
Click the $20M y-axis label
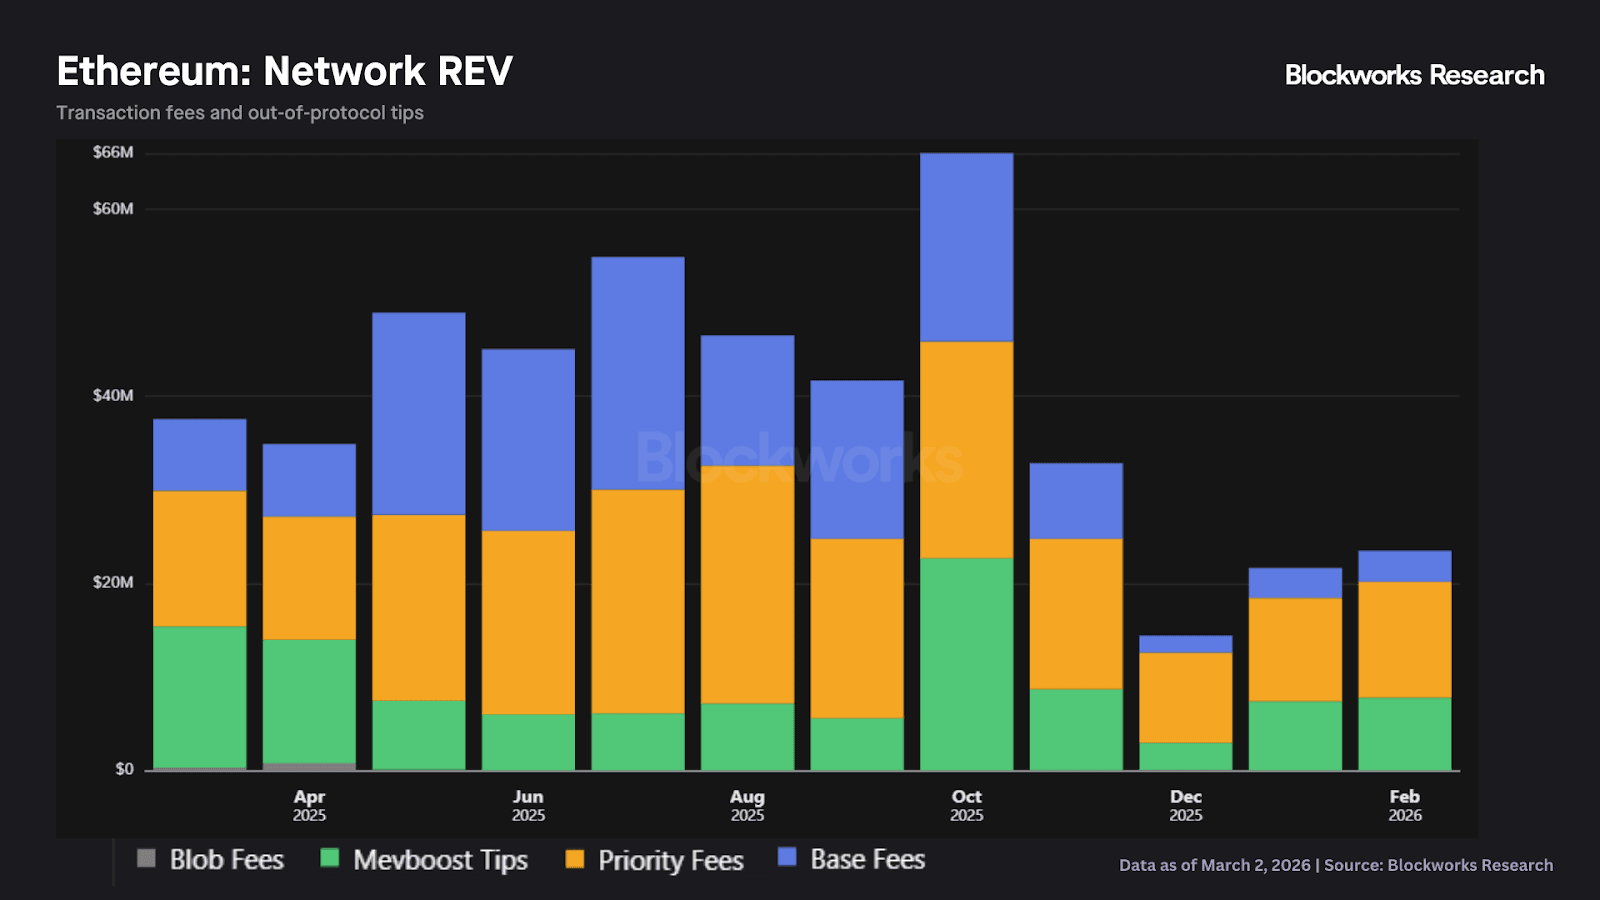[113, 583]
